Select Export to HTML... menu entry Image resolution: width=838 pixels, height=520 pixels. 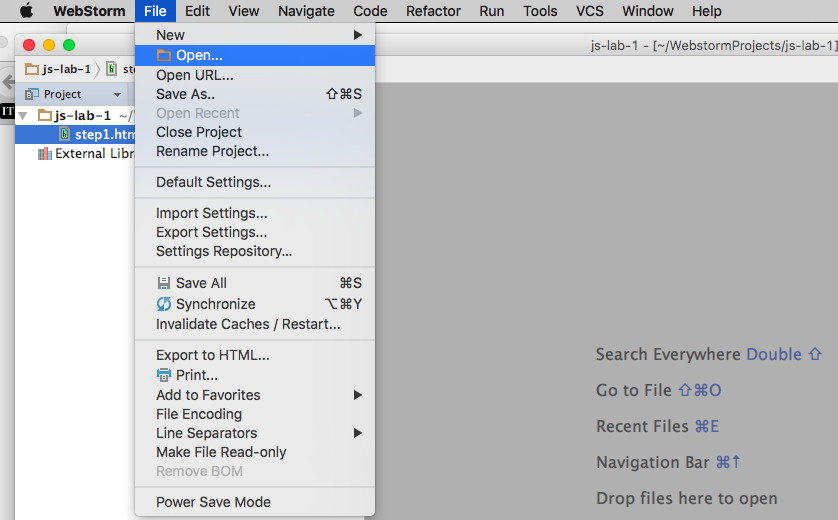tap(212, 355)
